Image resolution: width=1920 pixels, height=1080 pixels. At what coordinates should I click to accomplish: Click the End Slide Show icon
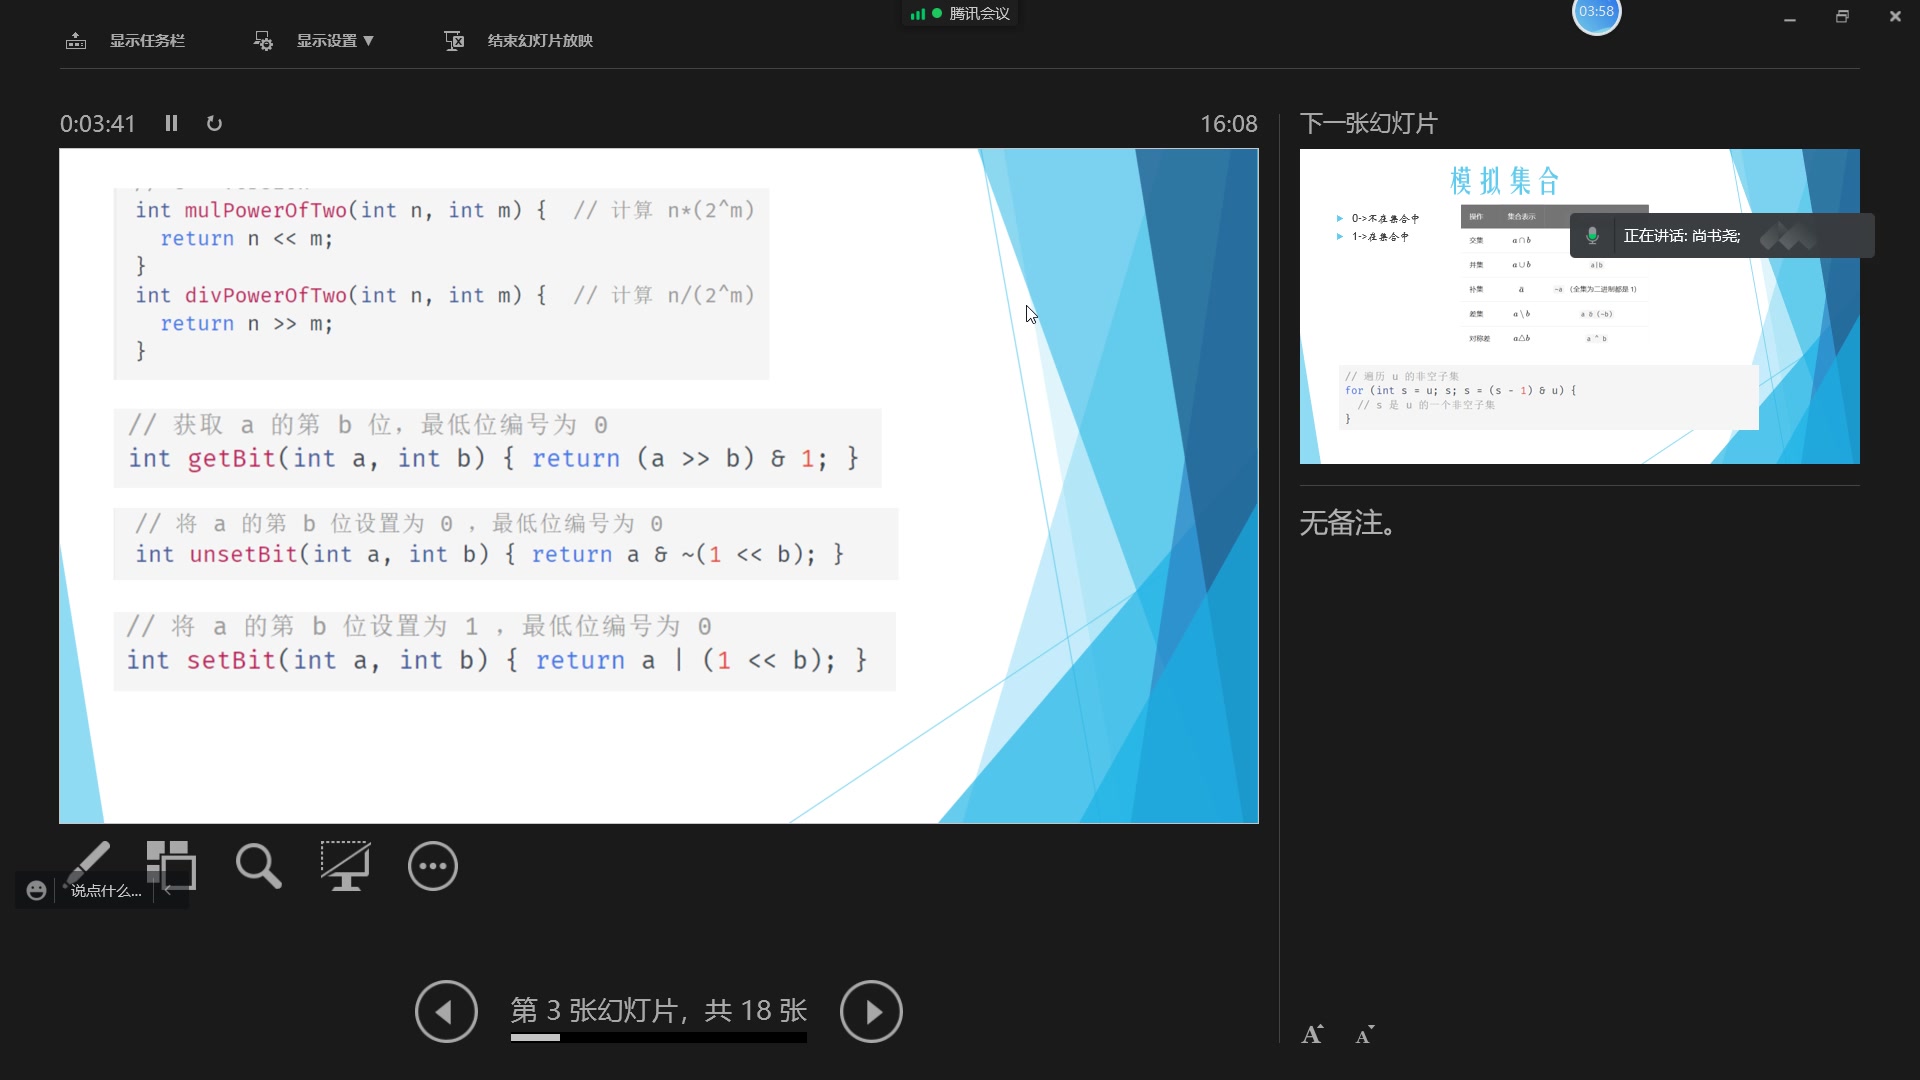454,41
